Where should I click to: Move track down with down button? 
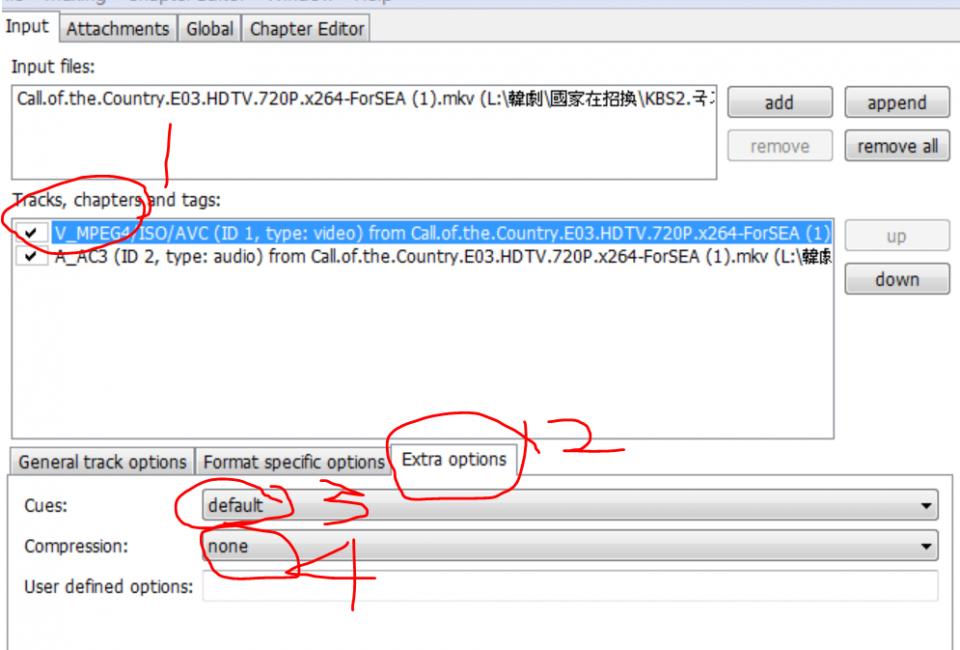coord(897,279)
